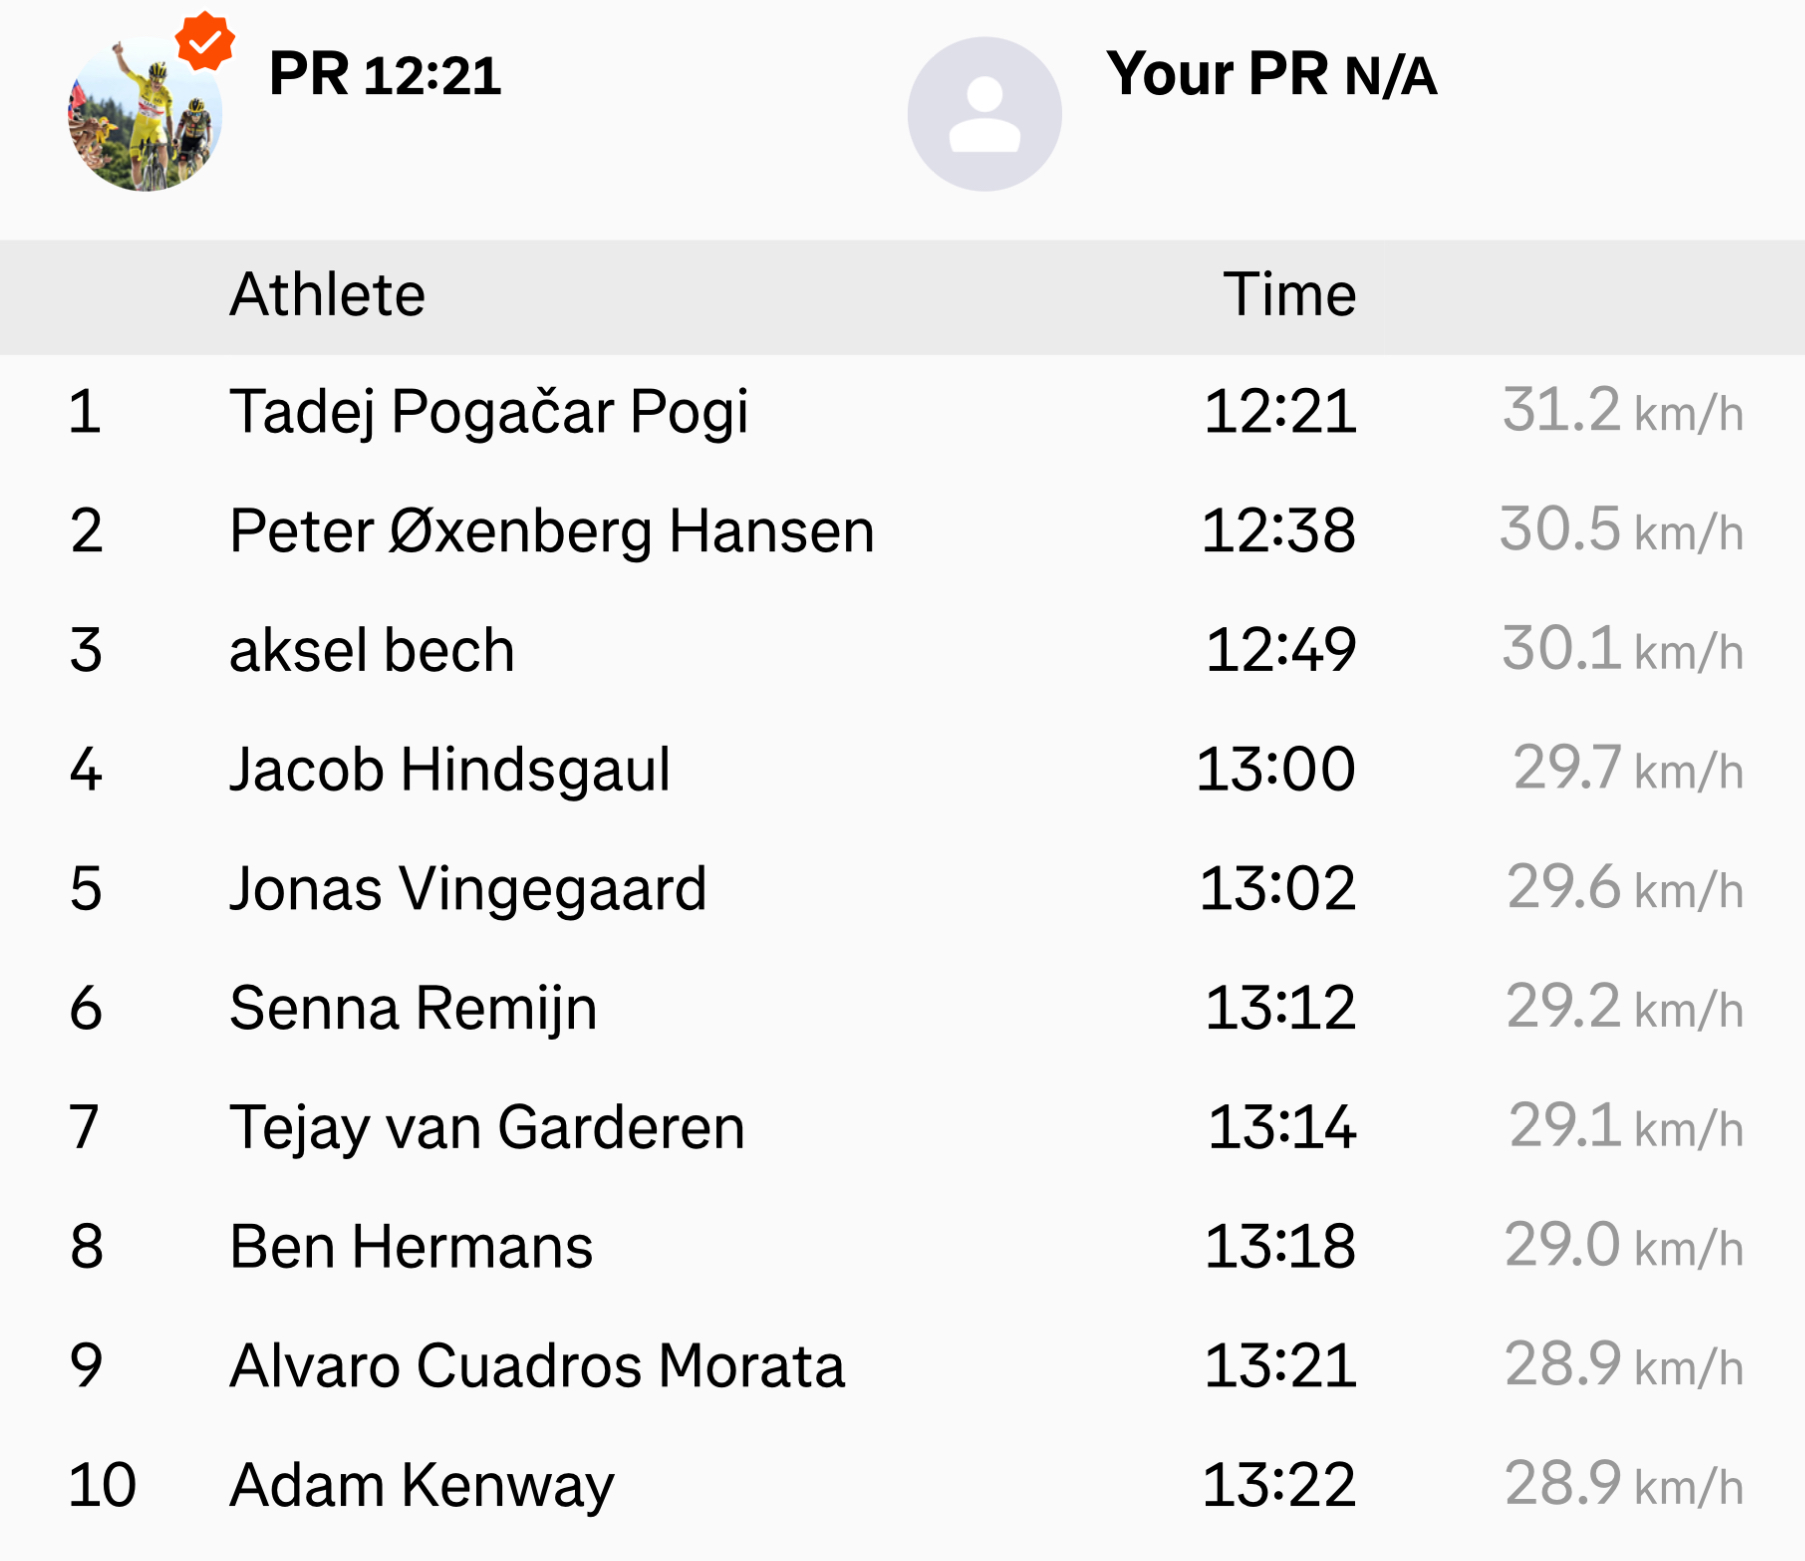Open Adam Kenway's profile

point(421,1485)
